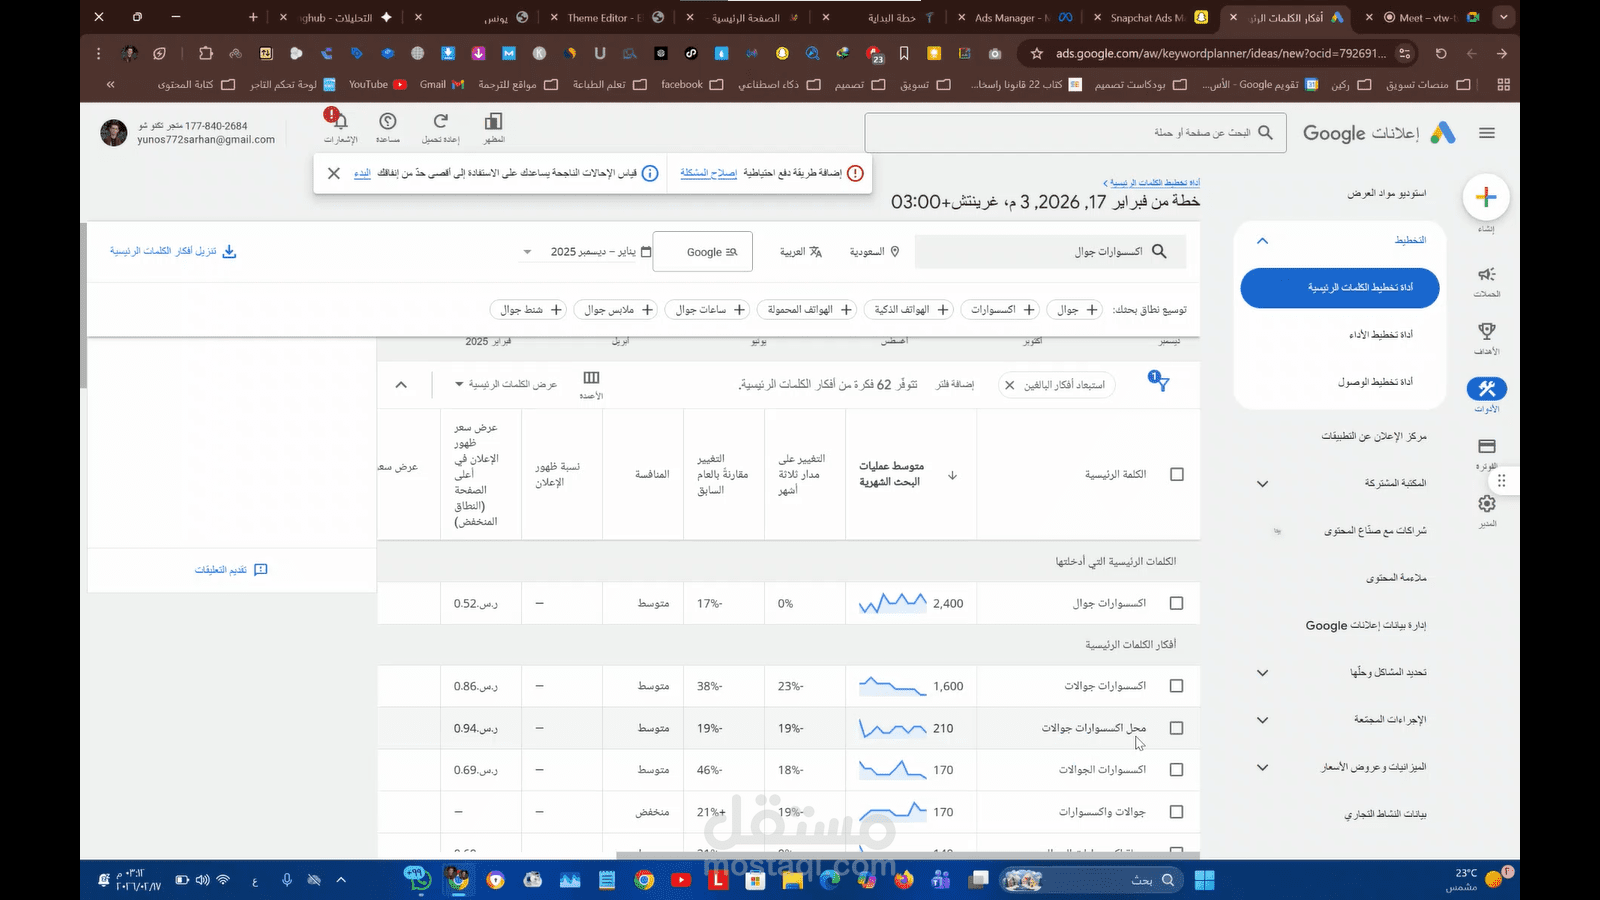Check the اكسسوارات جوالات keyword row
This screenshot has height=900, width=1600.
(x=1177, y=686)
